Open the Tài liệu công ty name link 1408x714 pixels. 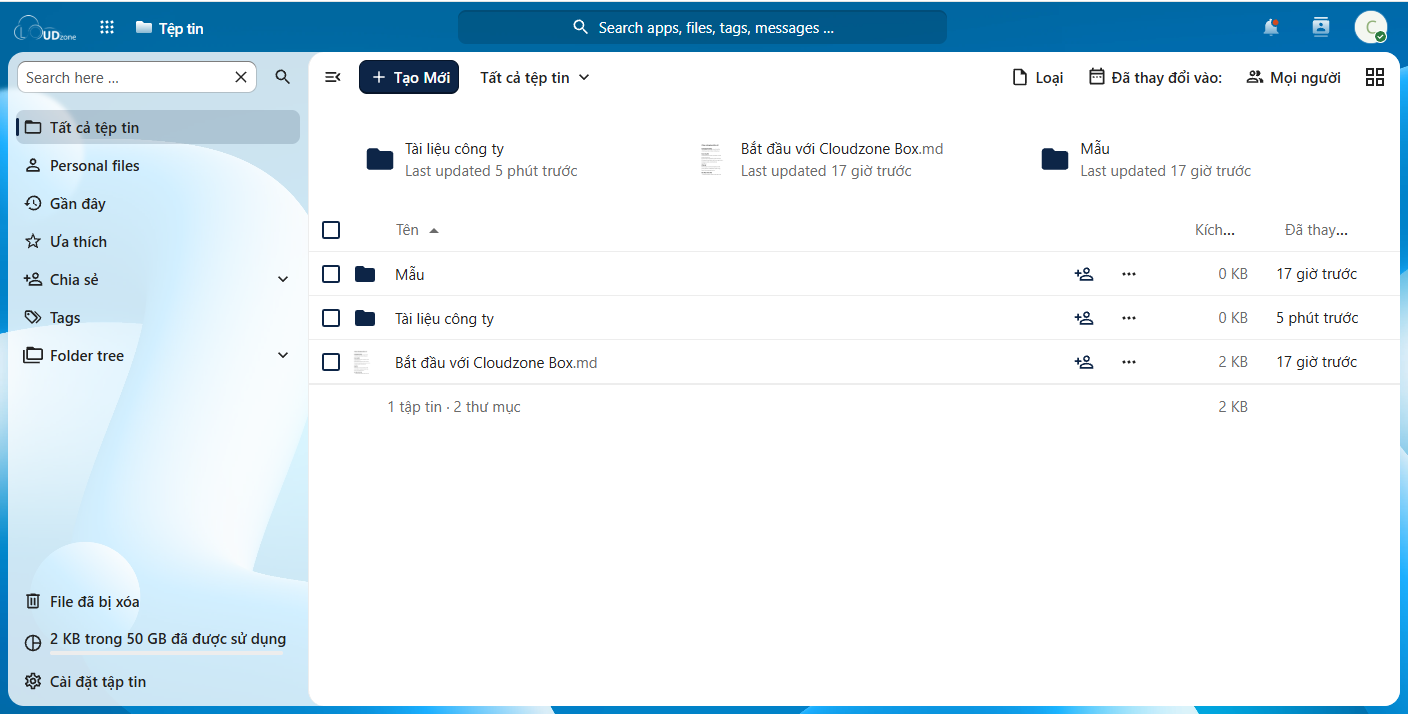tap(444, 318)
